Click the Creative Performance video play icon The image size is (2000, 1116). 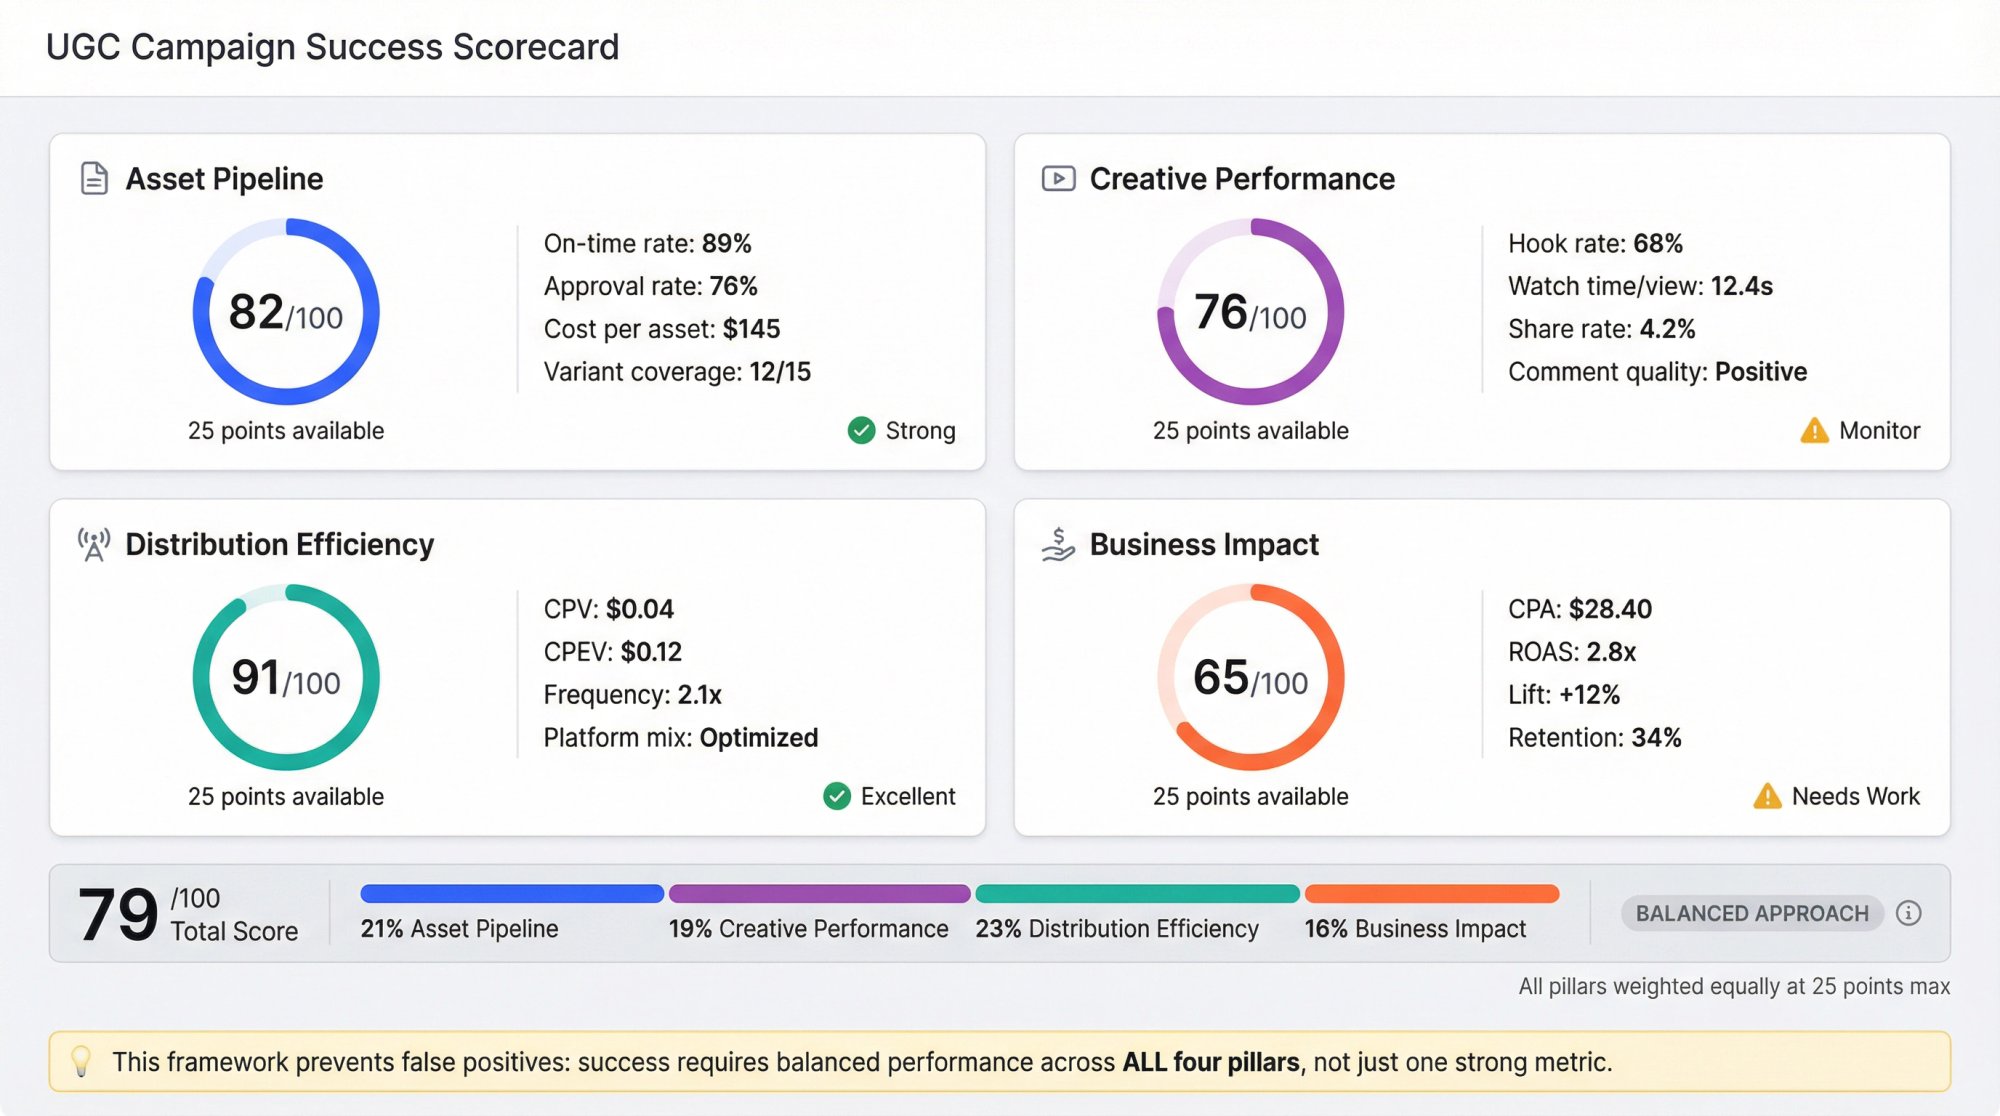[x=1058, y=178]
